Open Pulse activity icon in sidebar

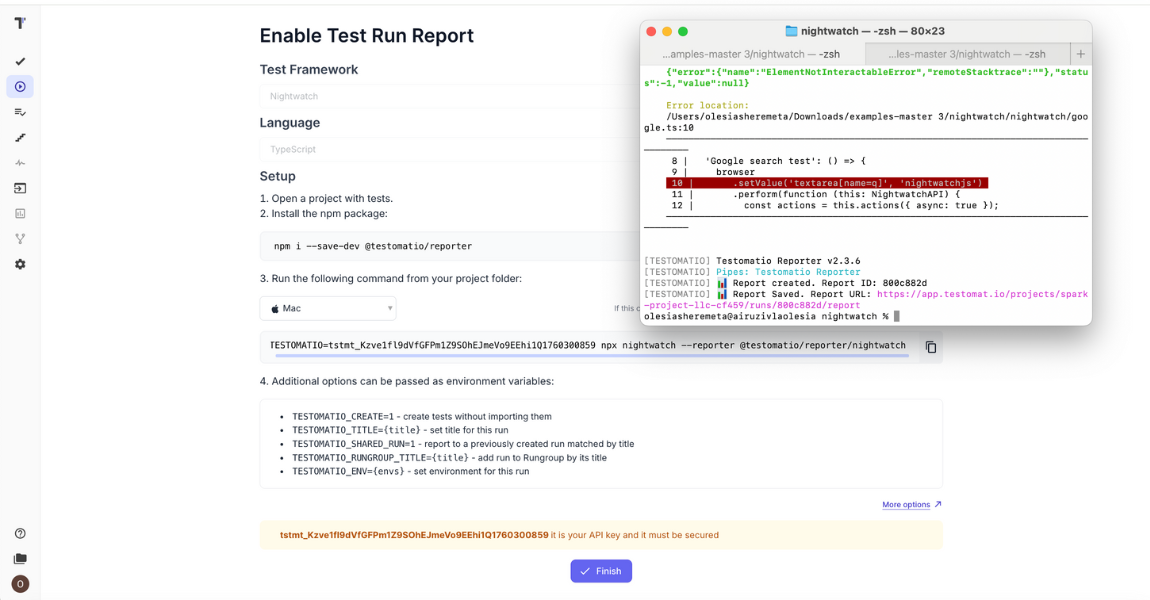(x=20, y=162)
